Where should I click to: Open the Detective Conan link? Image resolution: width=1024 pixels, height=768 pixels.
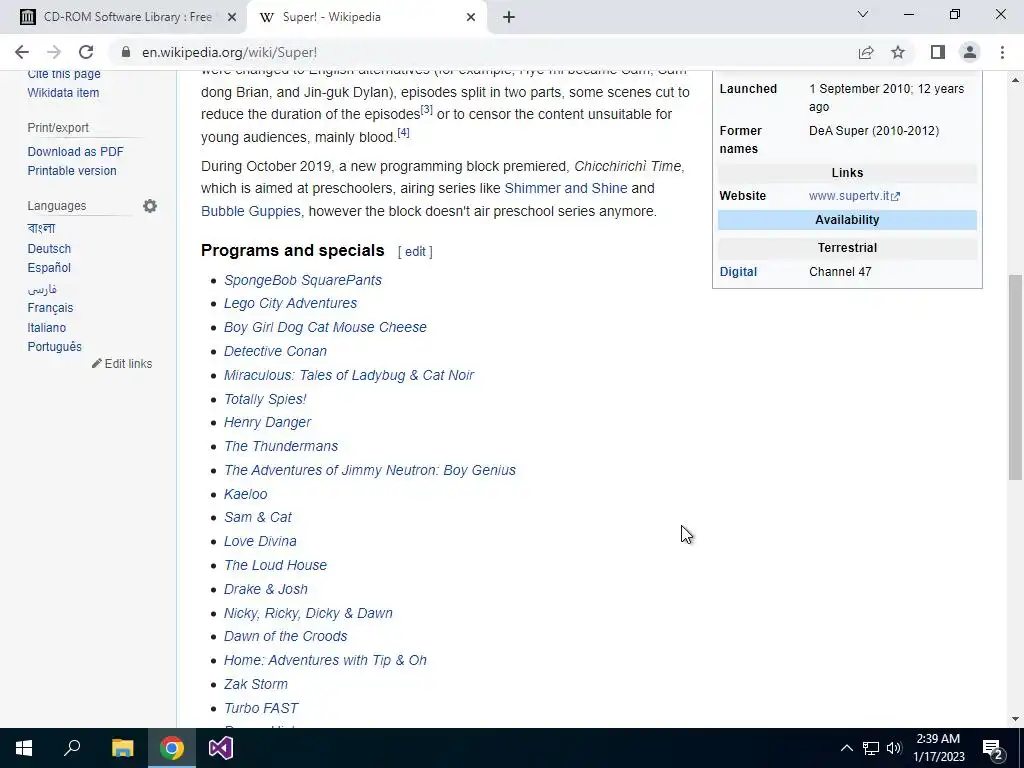click(276, 351)
